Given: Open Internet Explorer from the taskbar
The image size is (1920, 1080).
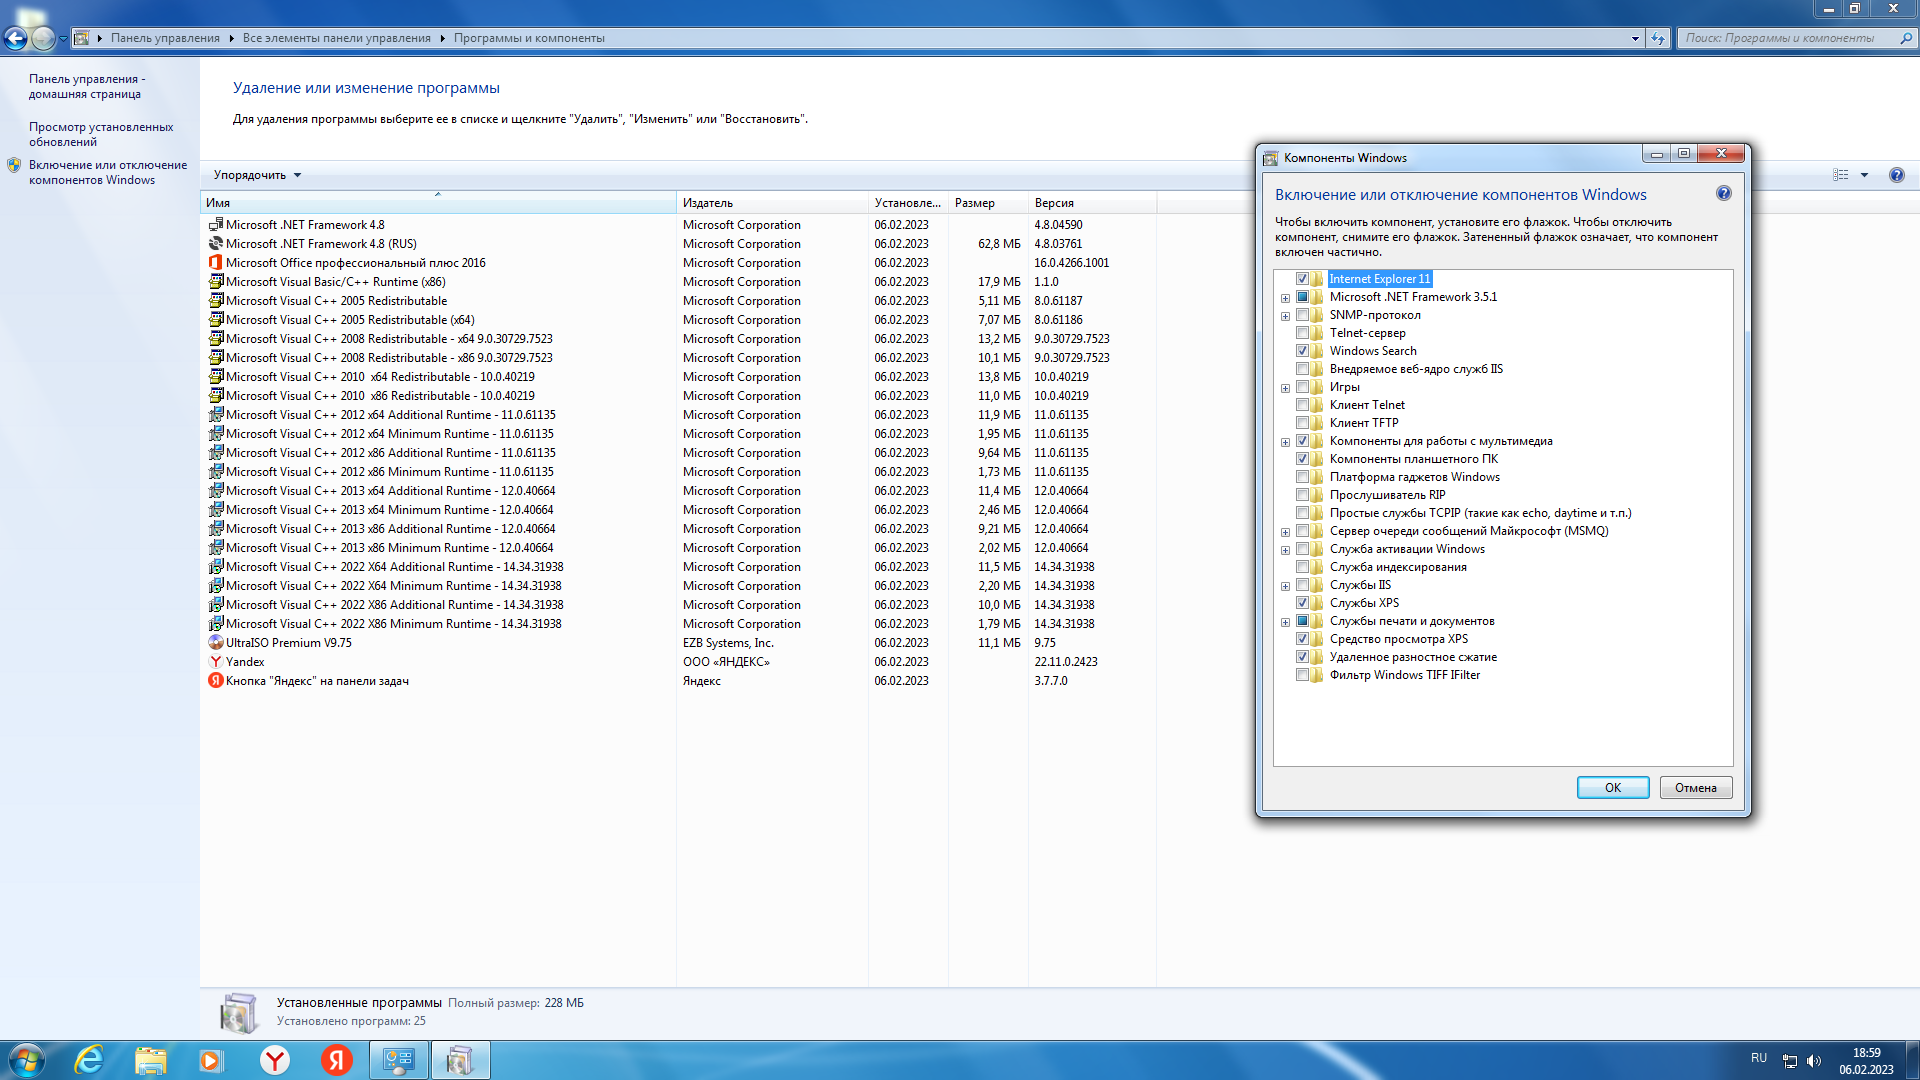Looking at the screenshot, I should [x=90, y=1060].
